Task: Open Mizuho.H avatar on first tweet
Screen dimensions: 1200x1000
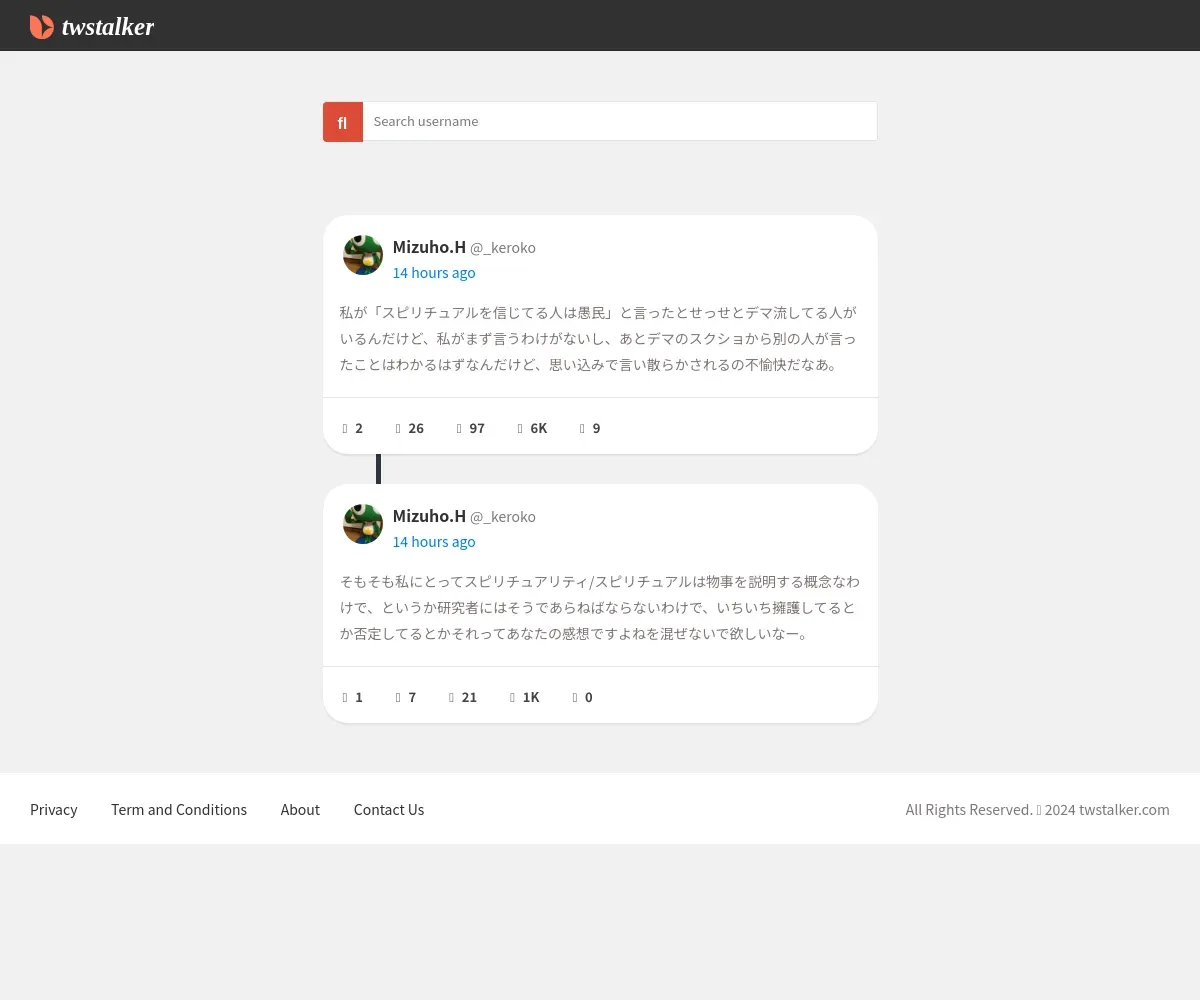Action: [363, 255]
